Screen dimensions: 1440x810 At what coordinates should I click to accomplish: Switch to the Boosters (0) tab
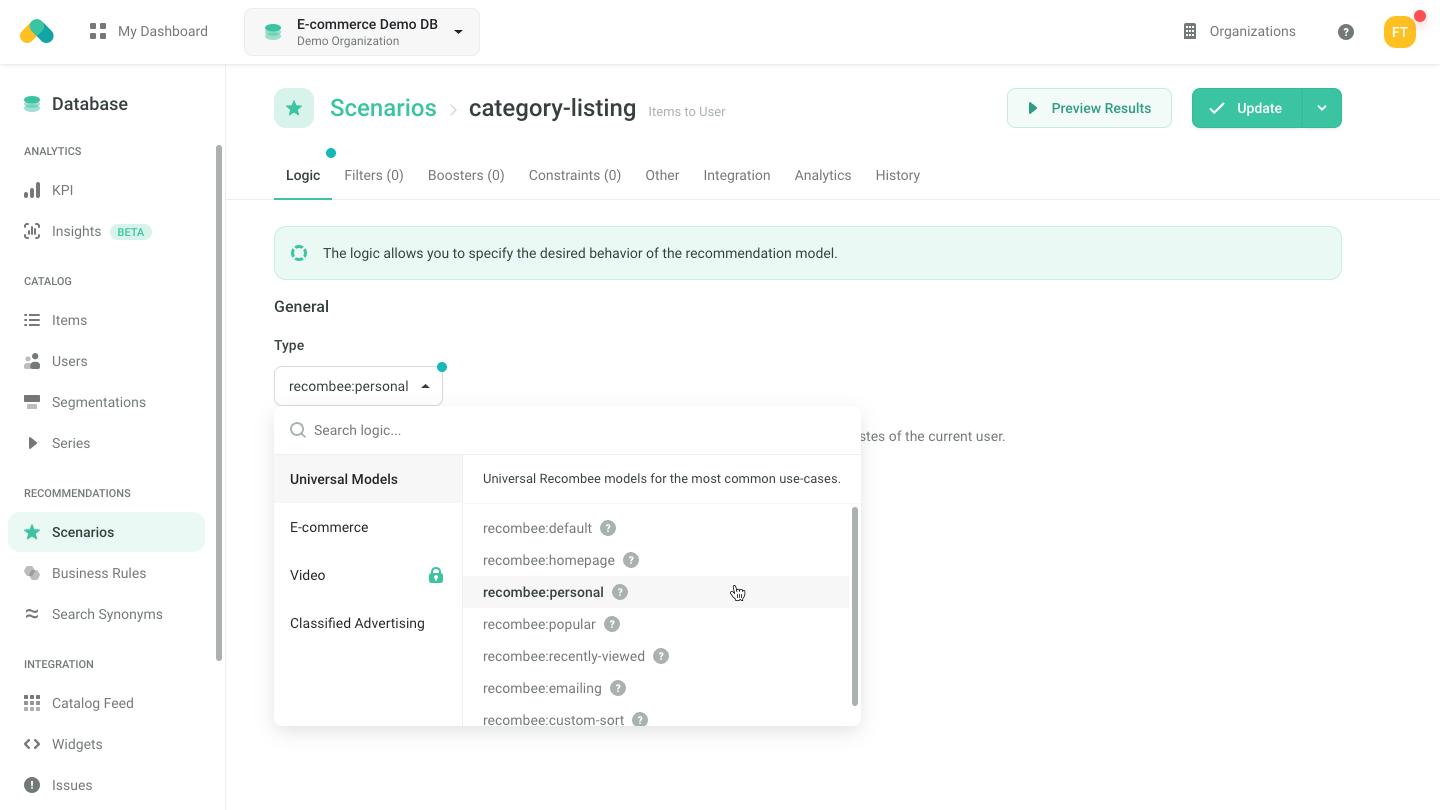(466, 175)
